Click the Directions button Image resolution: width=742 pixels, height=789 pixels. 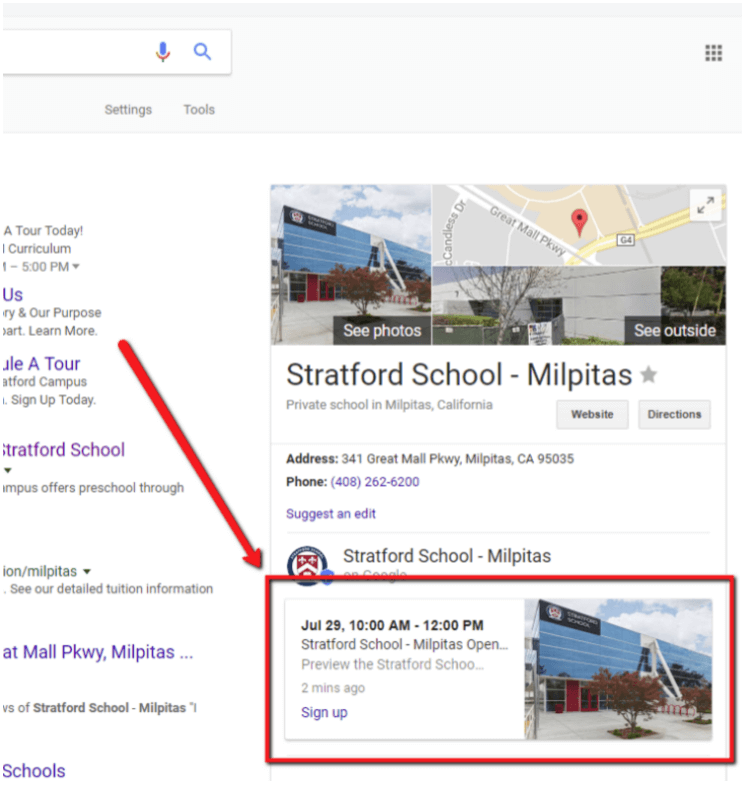(674, 414)
